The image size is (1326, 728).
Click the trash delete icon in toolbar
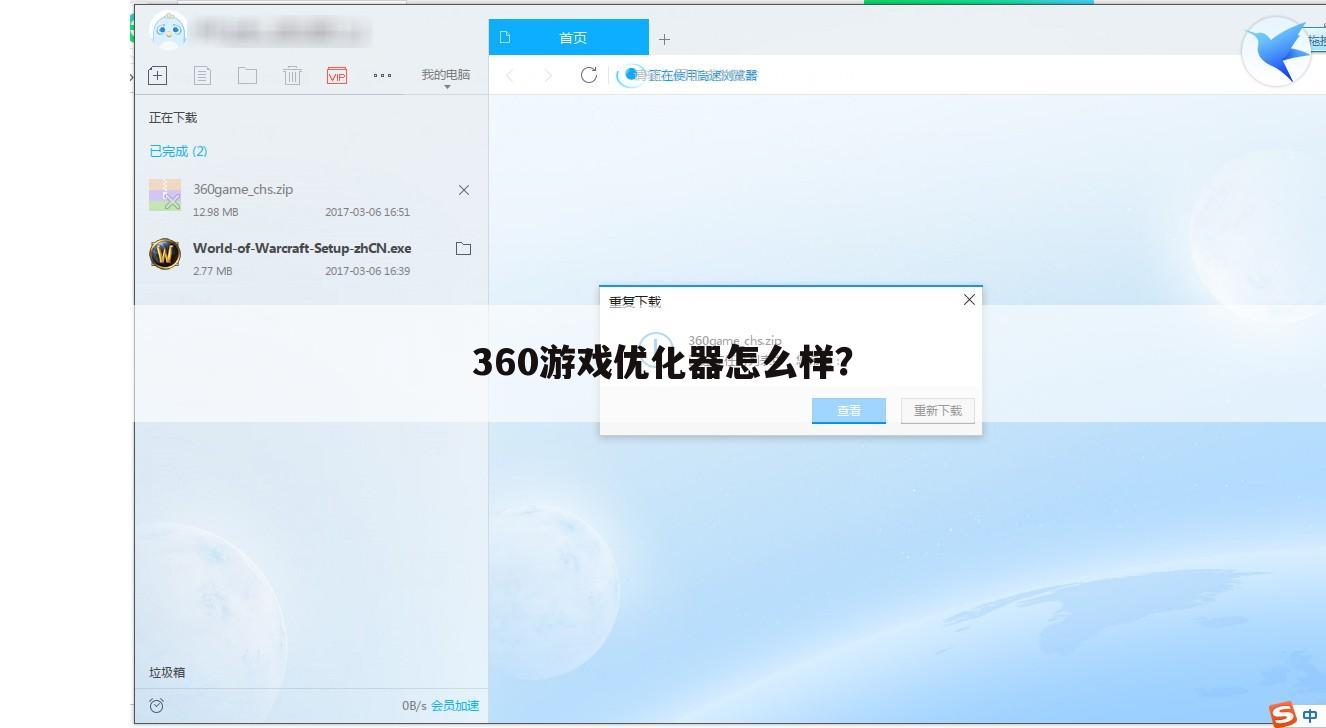(x=292, y=75)
